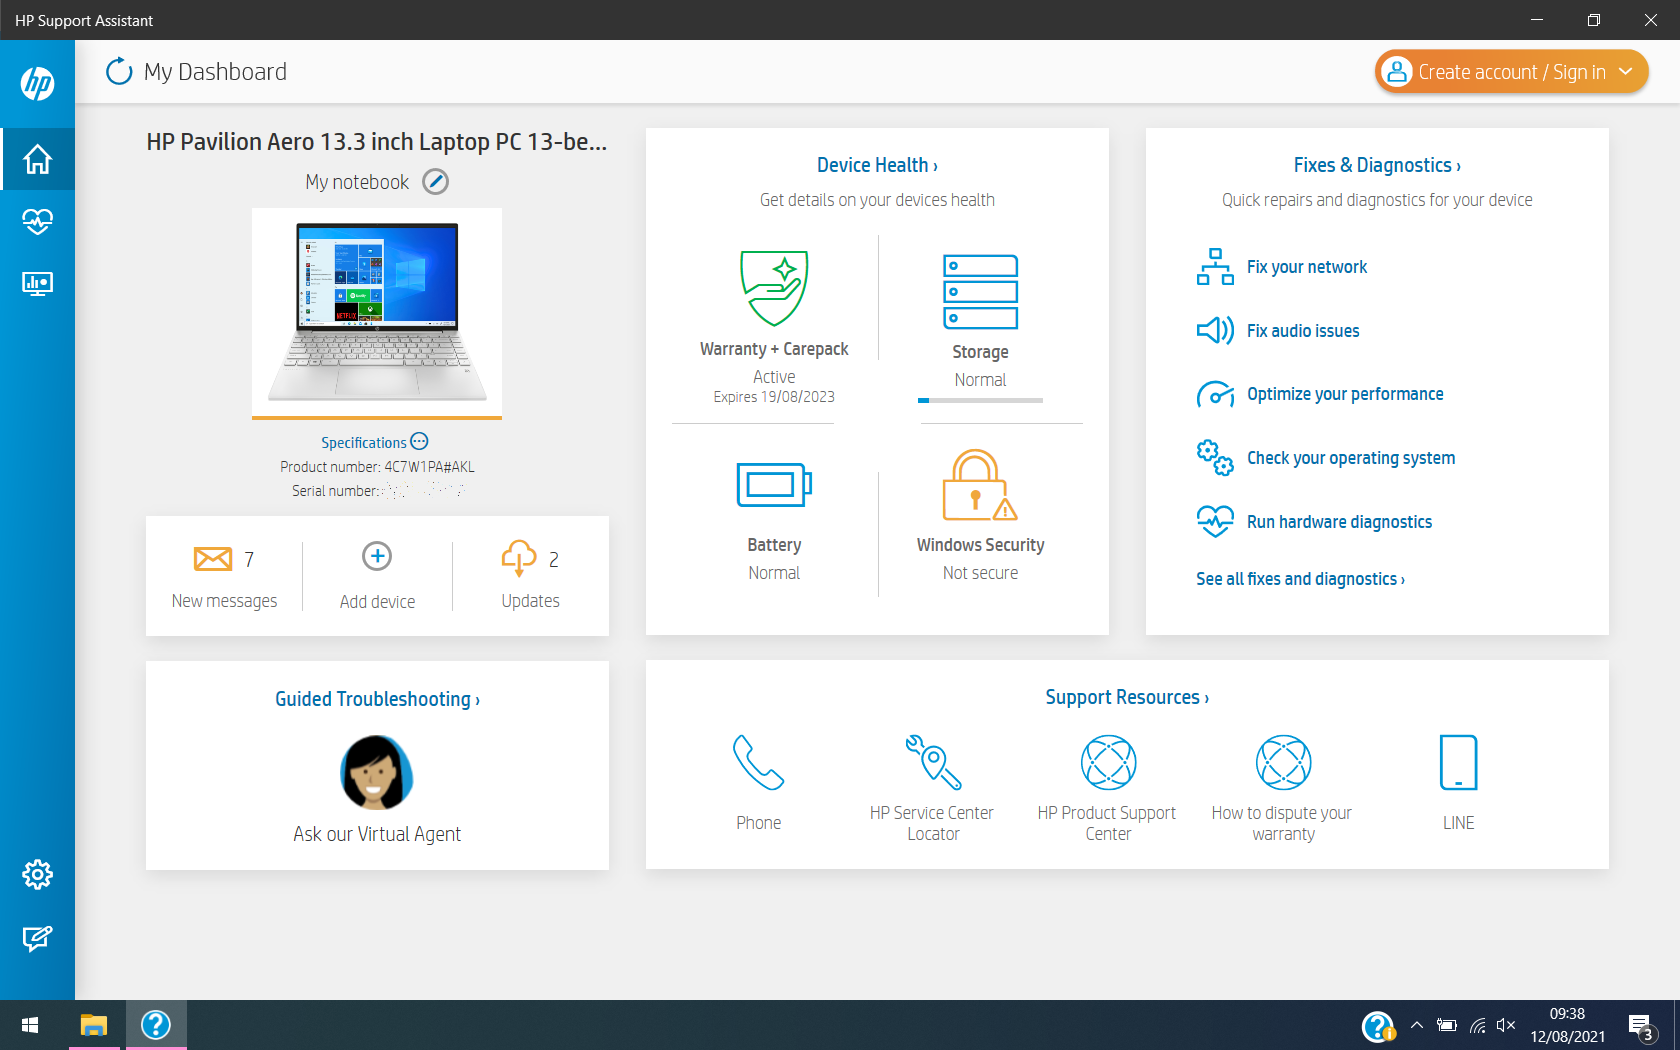Open Windows Security lock icon

[980, 485]
